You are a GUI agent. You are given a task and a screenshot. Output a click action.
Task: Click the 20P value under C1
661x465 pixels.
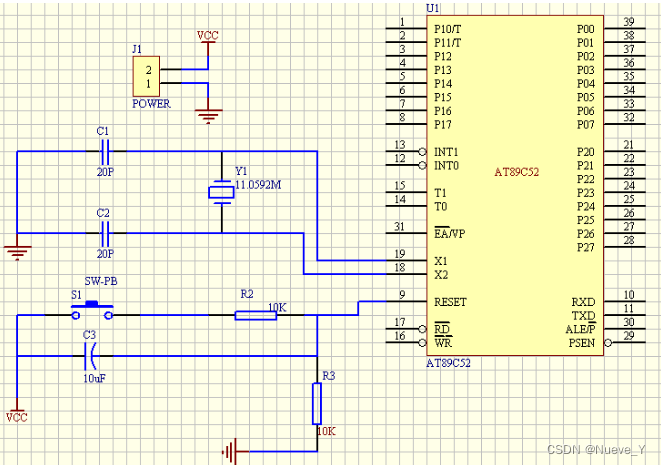105,172
